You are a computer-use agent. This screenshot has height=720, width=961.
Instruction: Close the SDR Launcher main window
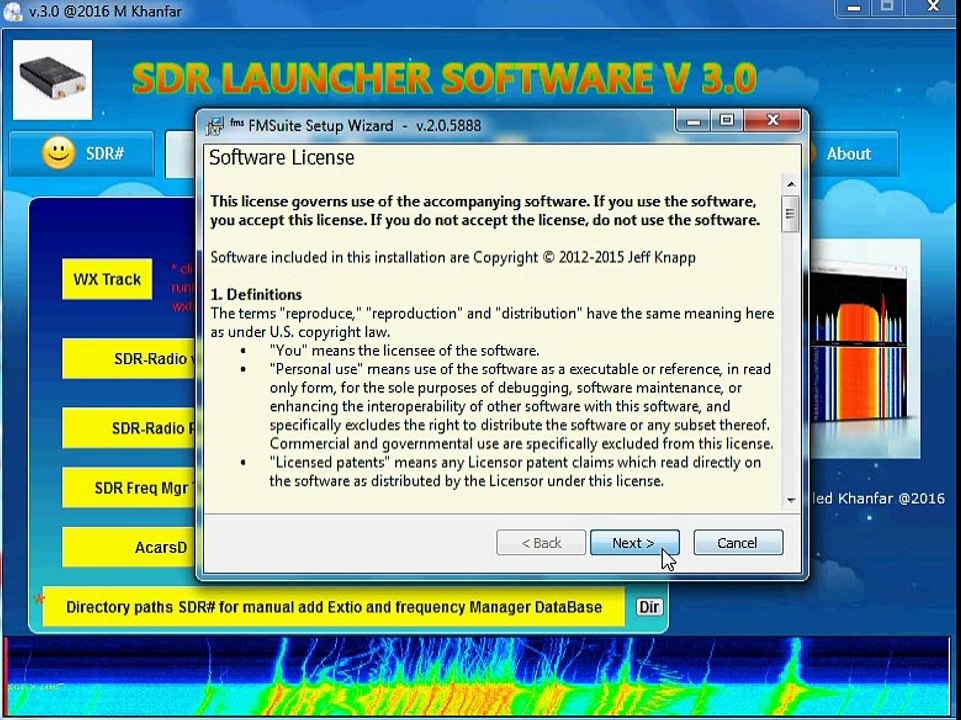[933, 7]
